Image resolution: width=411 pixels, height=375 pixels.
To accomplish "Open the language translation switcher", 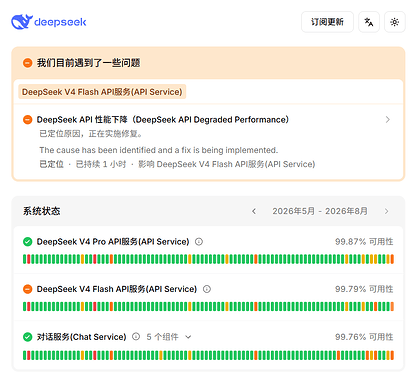I will [x=369, y=22].
